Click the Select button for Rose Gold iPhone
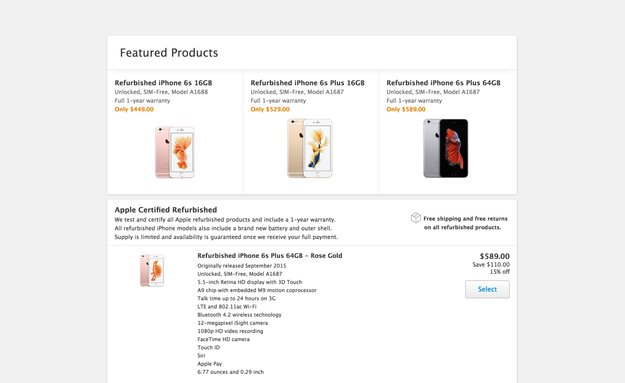Screen dimensions: 625x383 487,289
